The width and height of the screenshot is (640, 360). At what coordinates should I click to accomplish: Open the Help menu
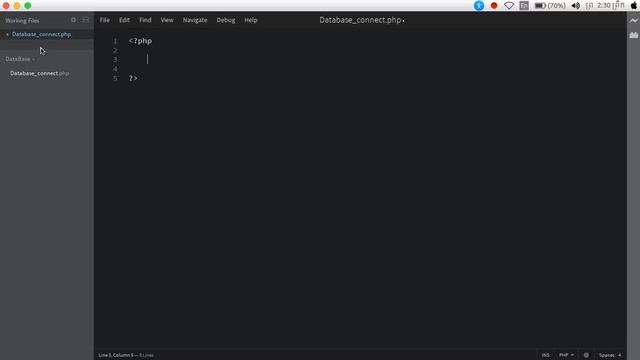coord(251,20)
